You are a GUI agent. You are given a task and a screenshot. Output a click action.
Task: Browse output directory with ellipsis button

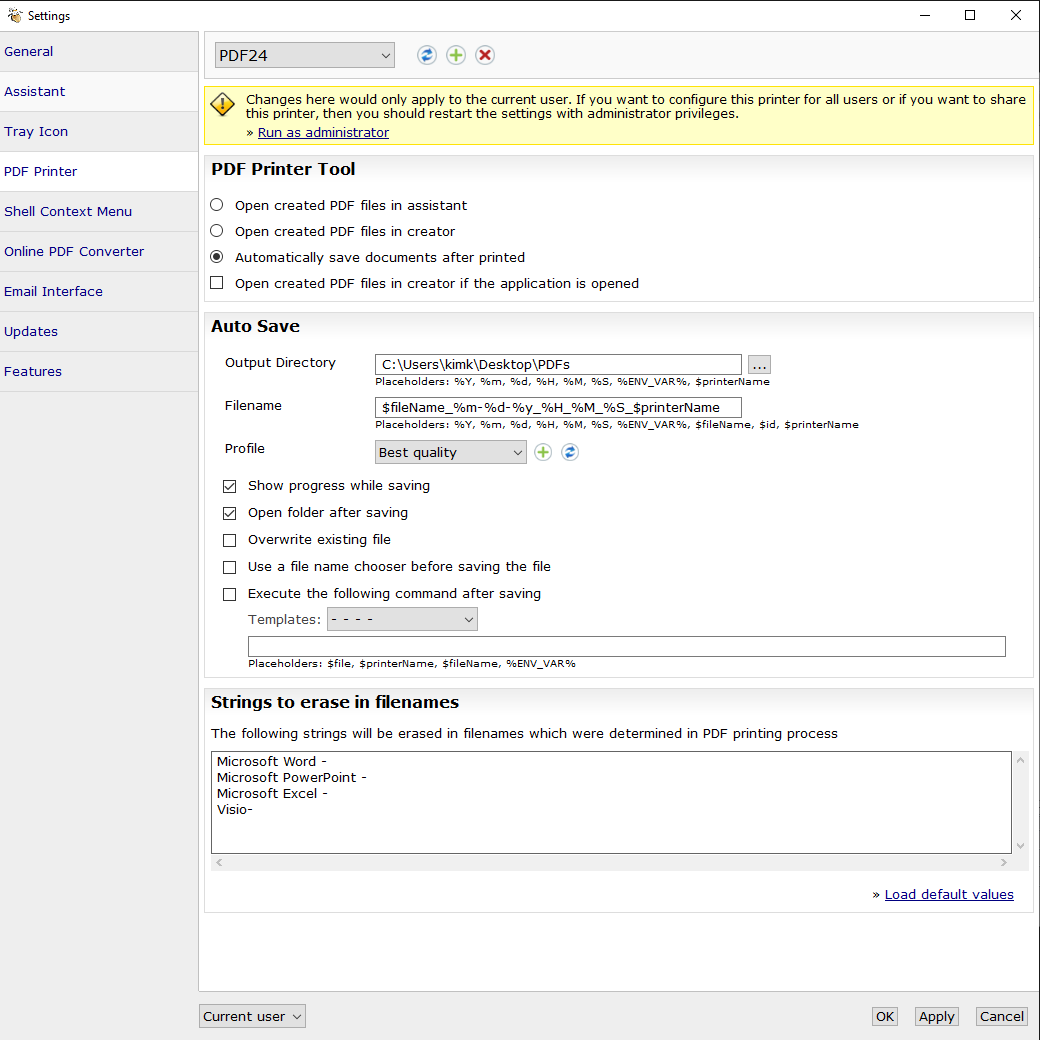tap(759, 365)
